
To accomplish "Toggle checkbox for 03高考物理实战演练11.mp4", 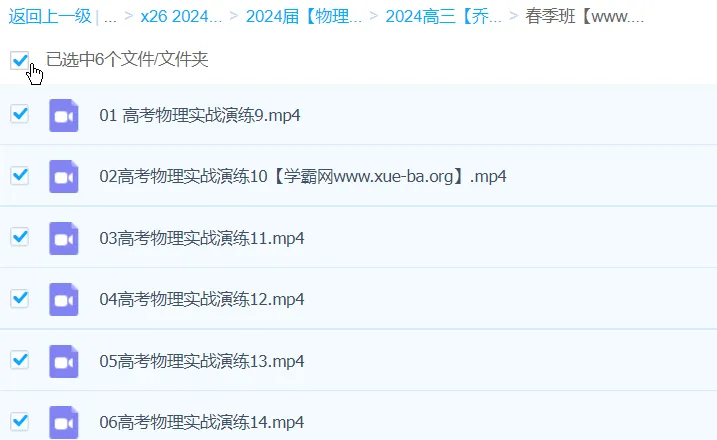I will (20, 237).
